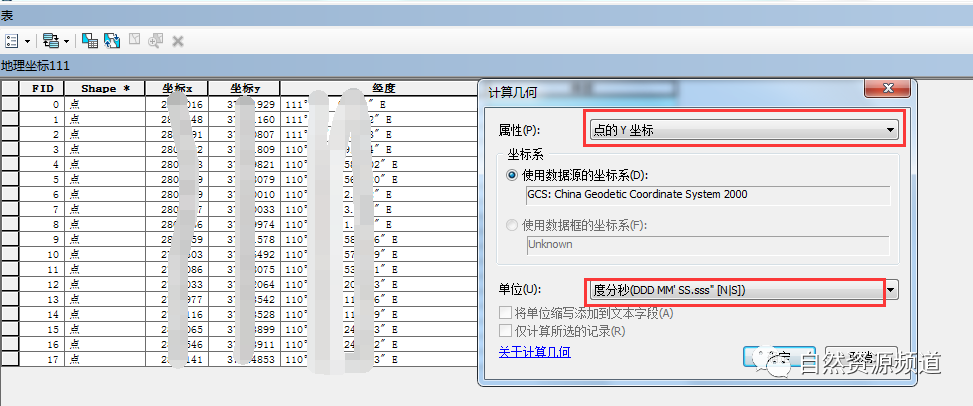Open the Table Options menu
This screenshot has width=973, height=406.
(17, 42)
